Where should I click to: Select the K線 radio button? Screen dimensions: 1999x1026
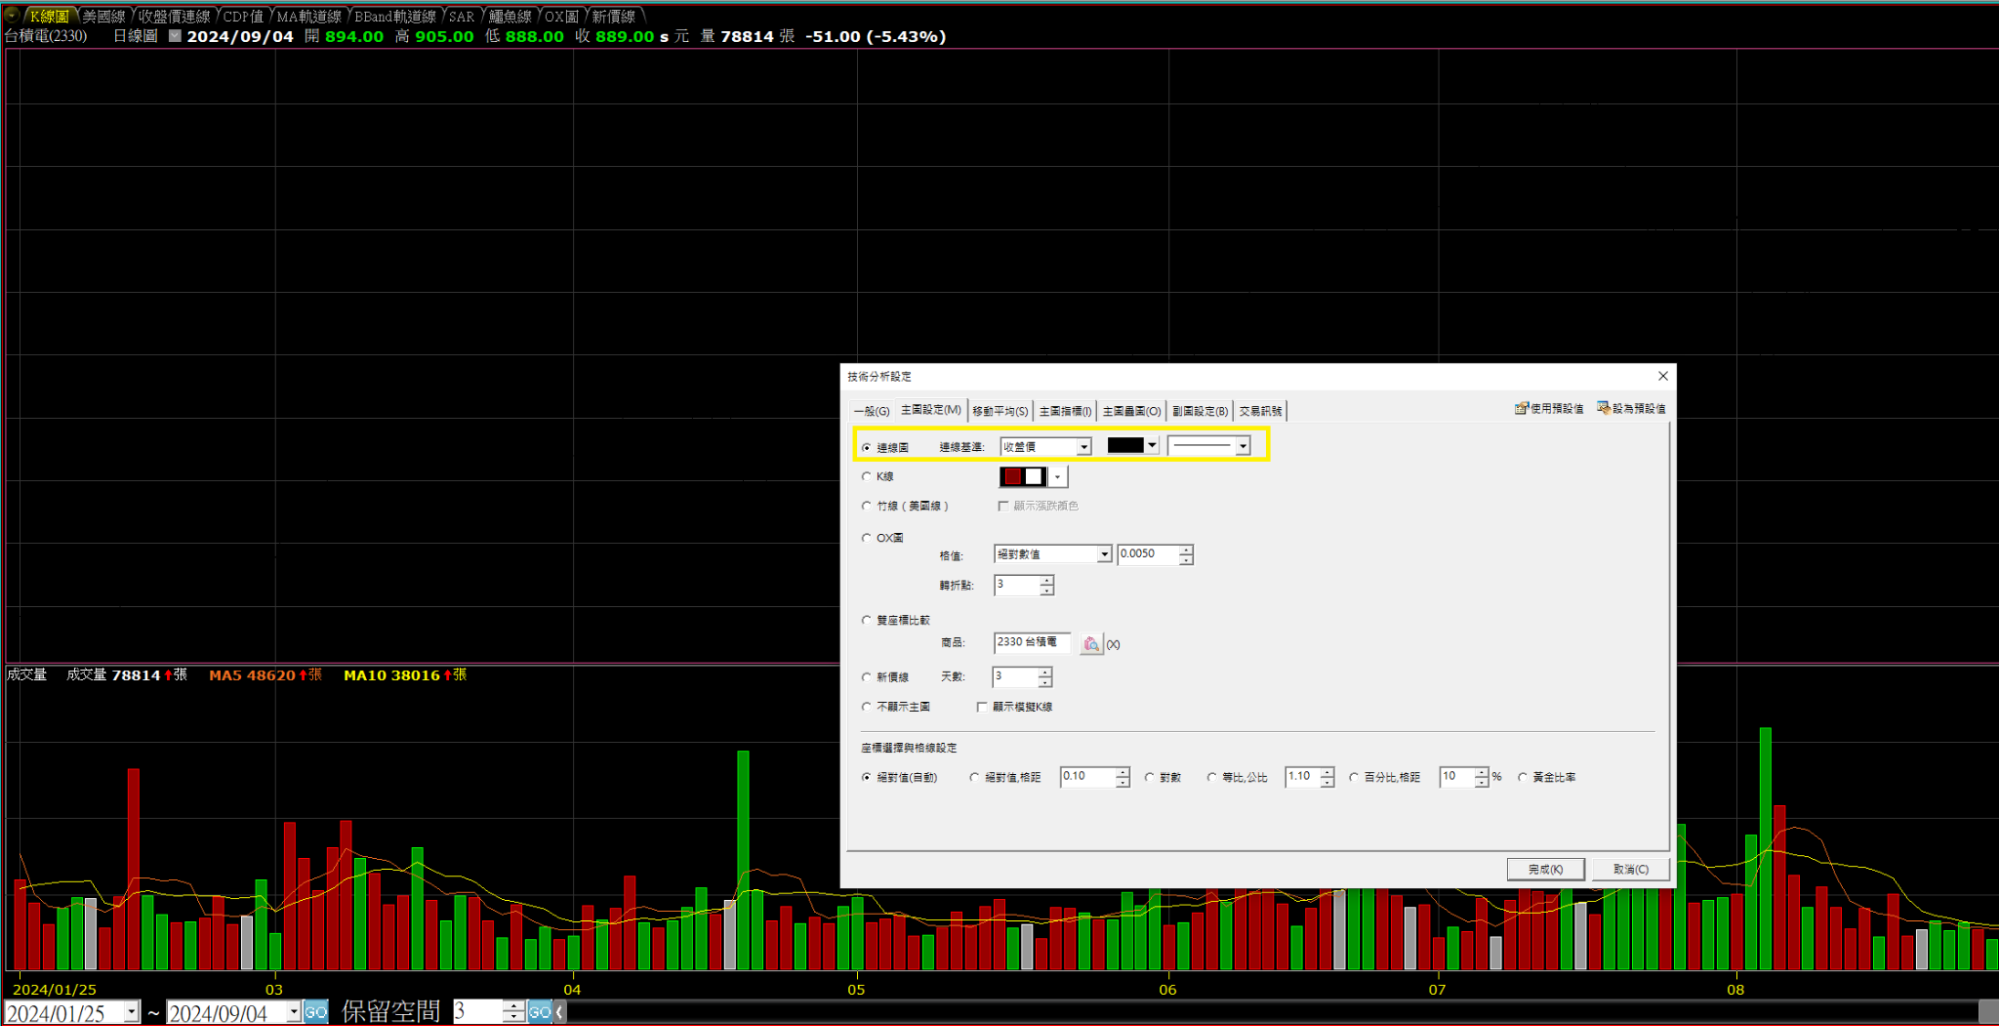click(x=867, y=477)
